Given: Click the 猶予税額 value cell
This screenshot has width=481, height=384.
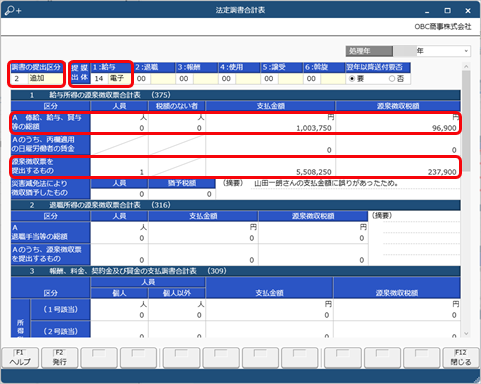Looking at the screenshot, I should (x=182, y=194).
